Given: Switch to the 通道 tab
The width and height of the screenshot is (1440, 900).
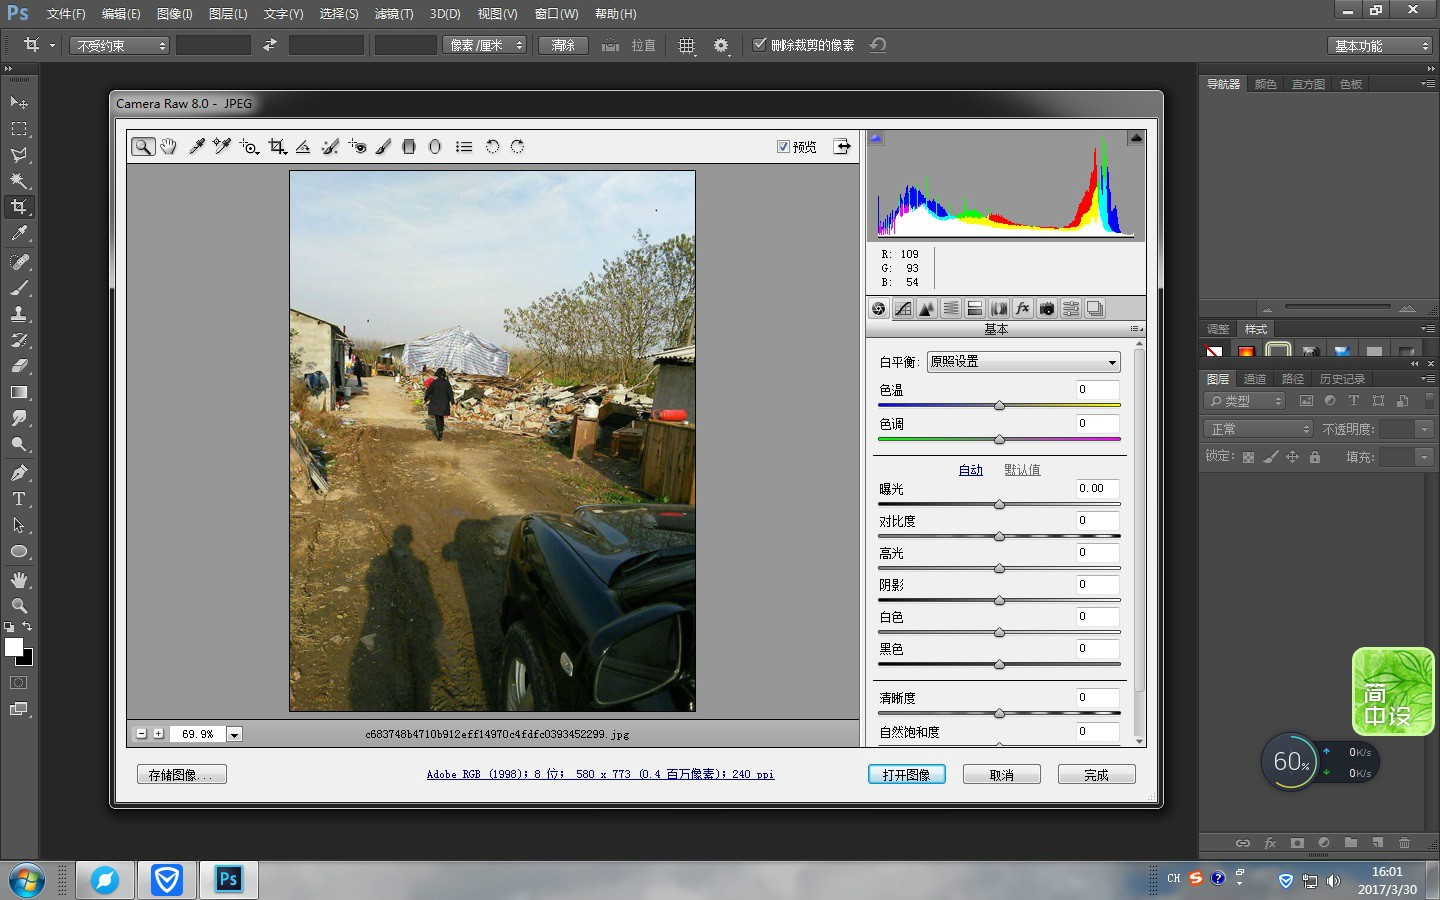Looking at the screenshot, I should [x=1255, y=379].
